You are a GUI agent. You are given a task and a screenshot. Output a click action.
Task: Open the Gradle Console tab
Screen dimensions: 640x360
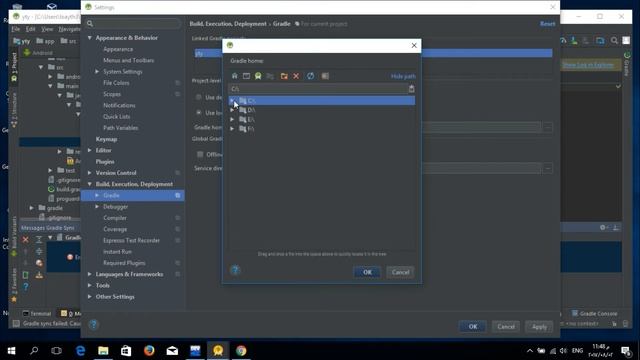coord(594,313)
